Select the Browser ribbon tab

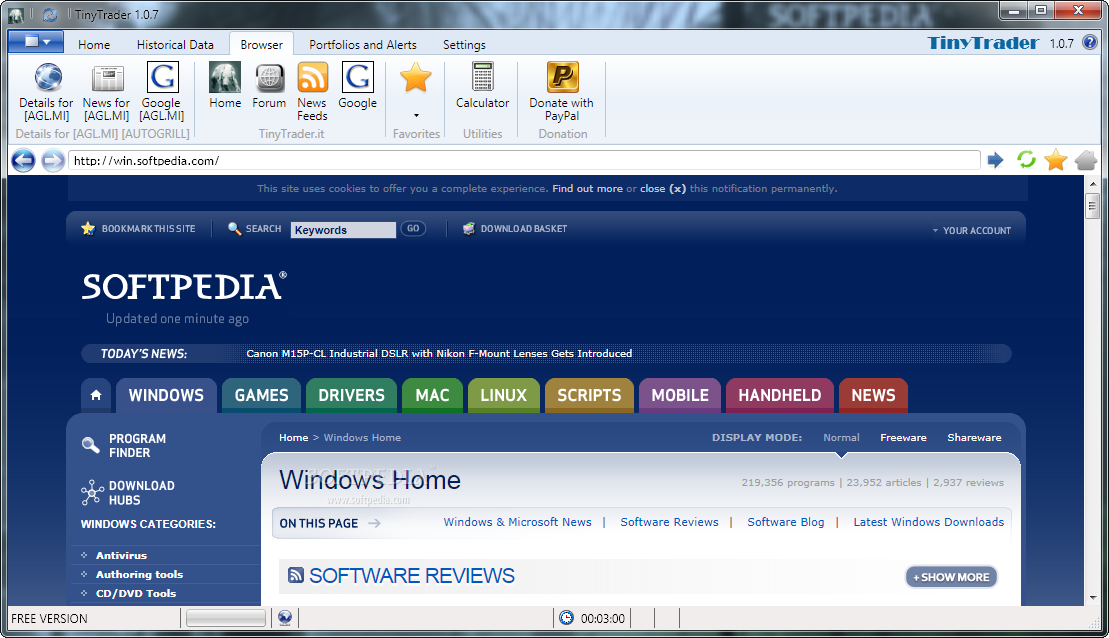click(x=262, y=45)
